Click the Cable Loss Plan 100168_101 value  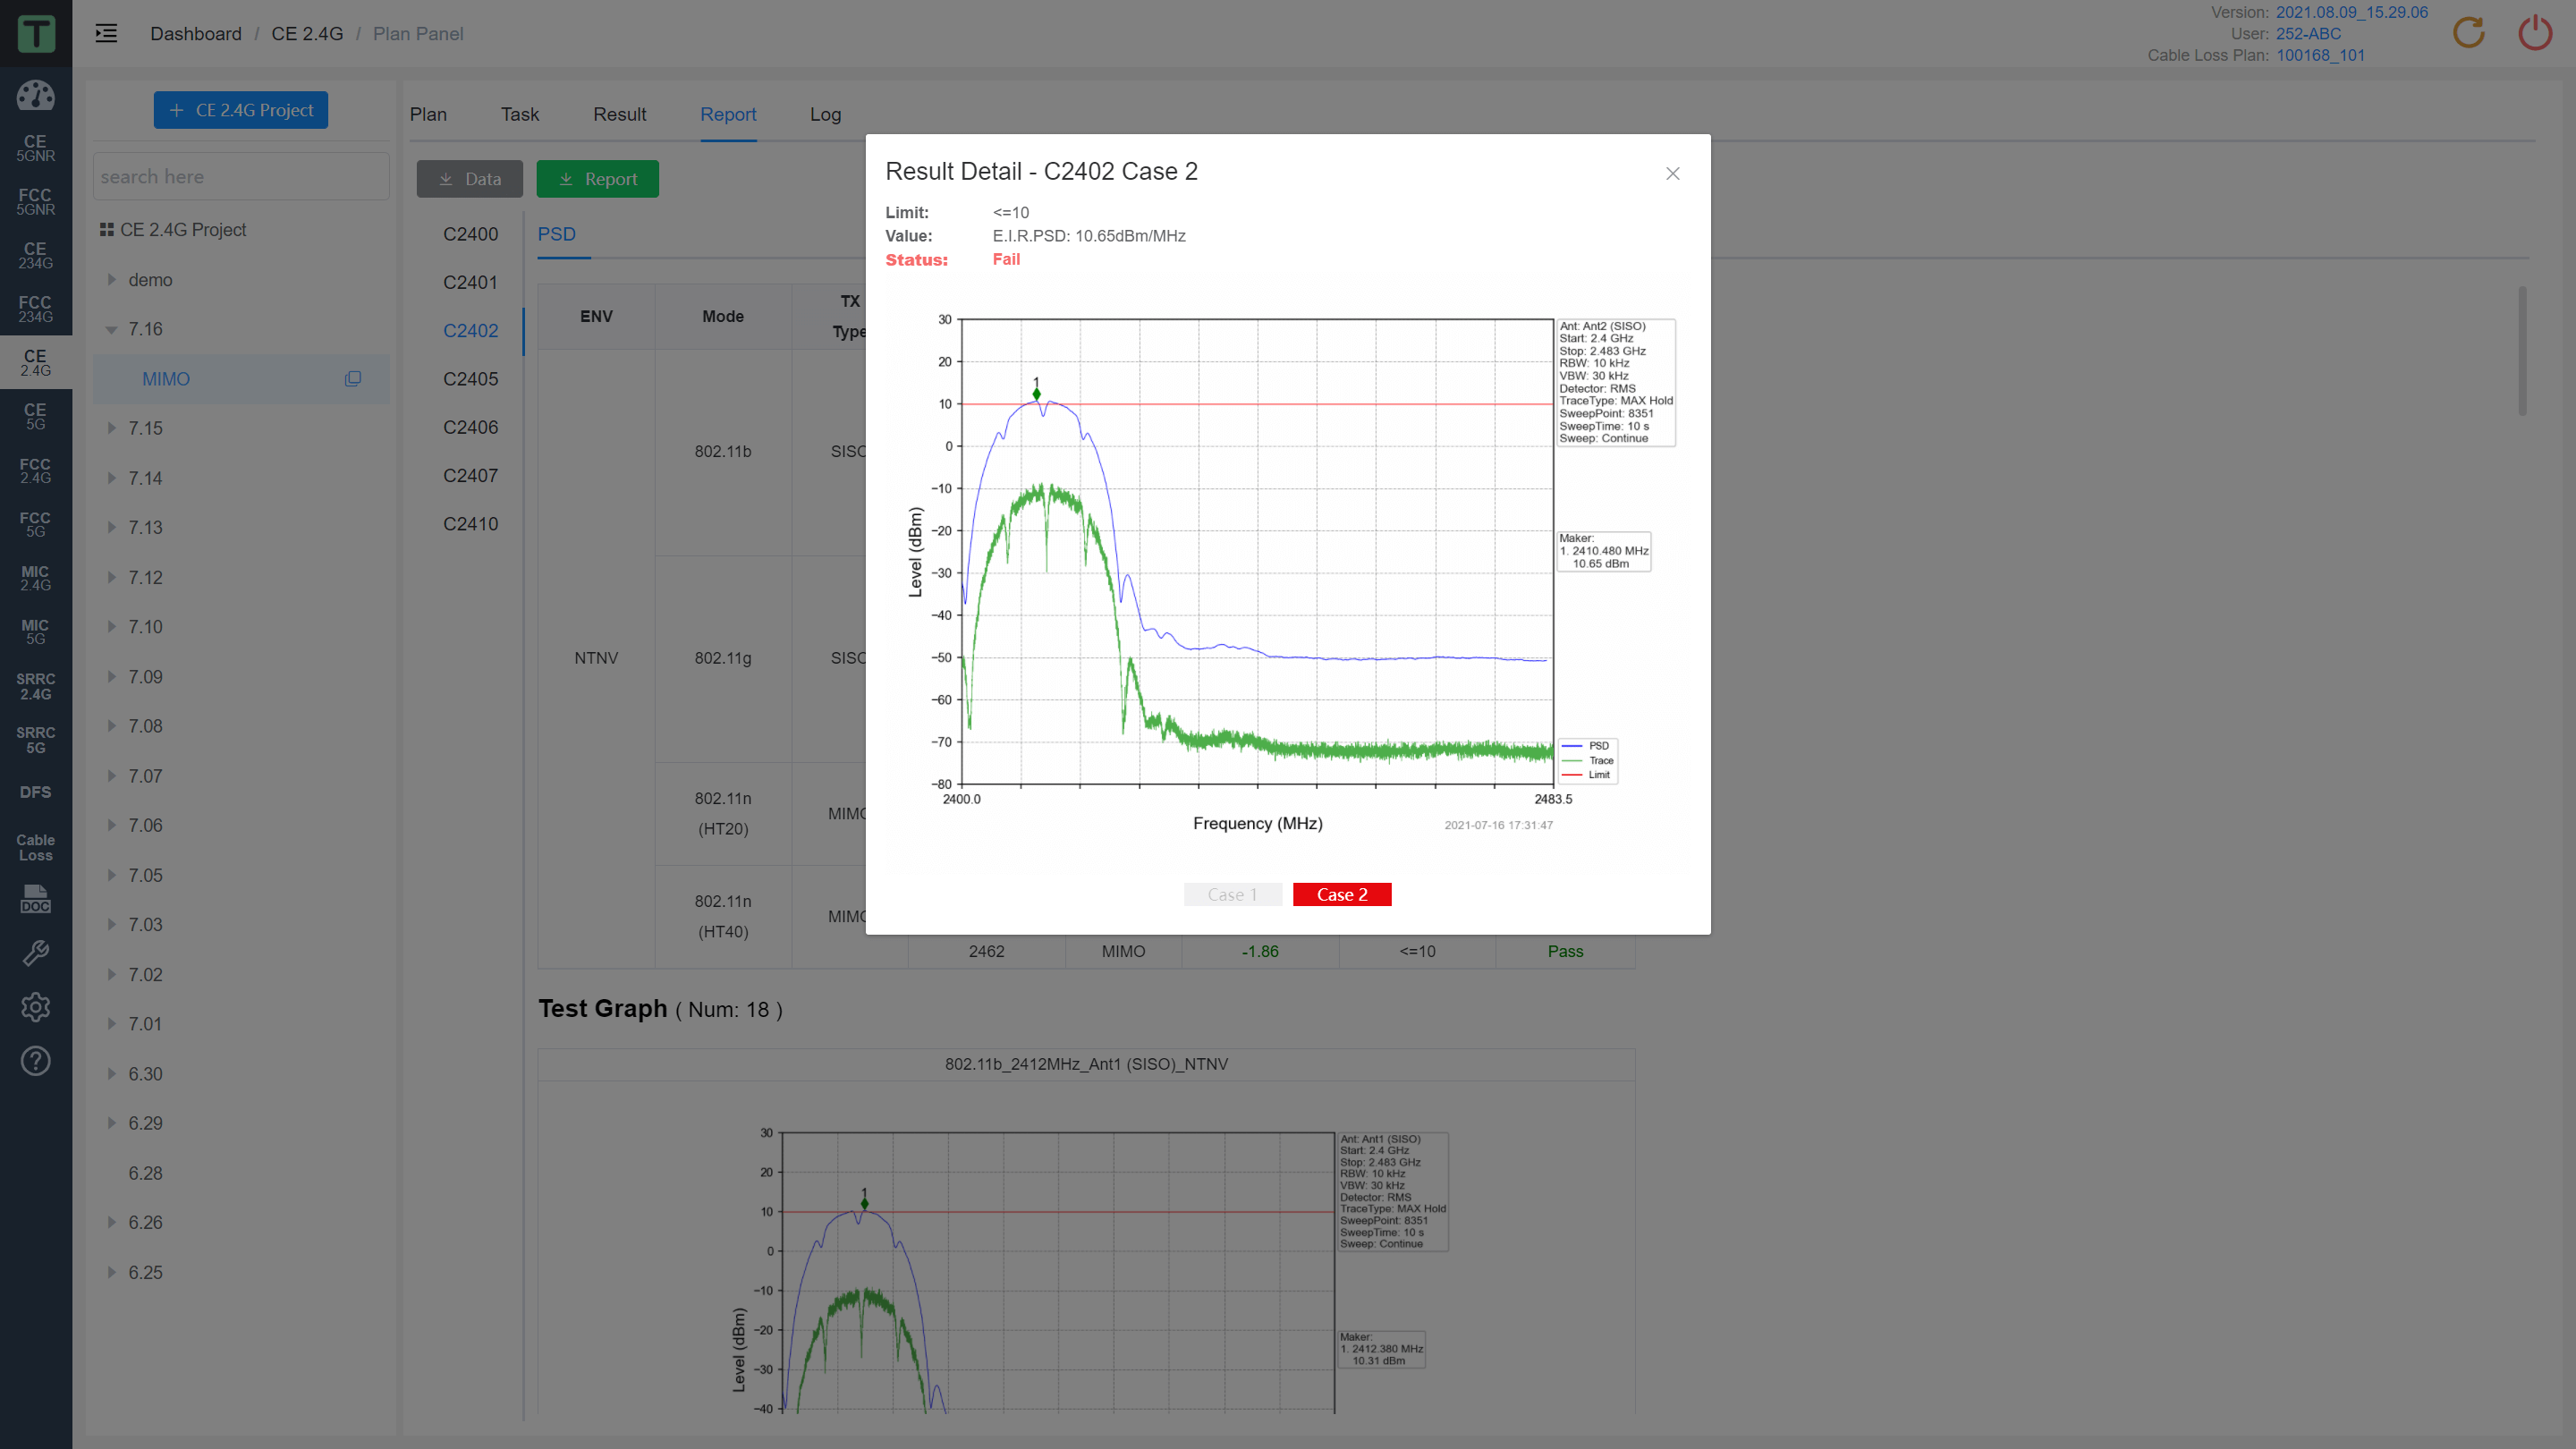click(2320, 55)
